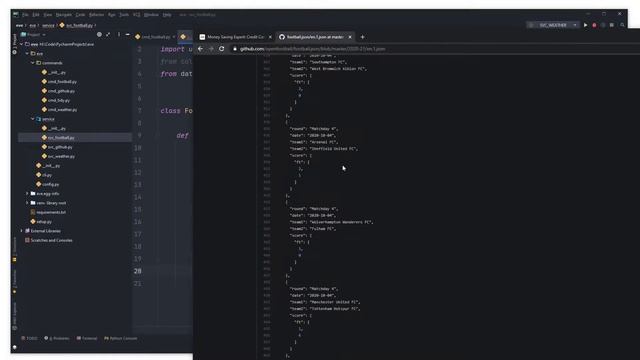Select requirements.txt in the project tree
The width and height of the screenshot is (640, 360).
[48, 212]
